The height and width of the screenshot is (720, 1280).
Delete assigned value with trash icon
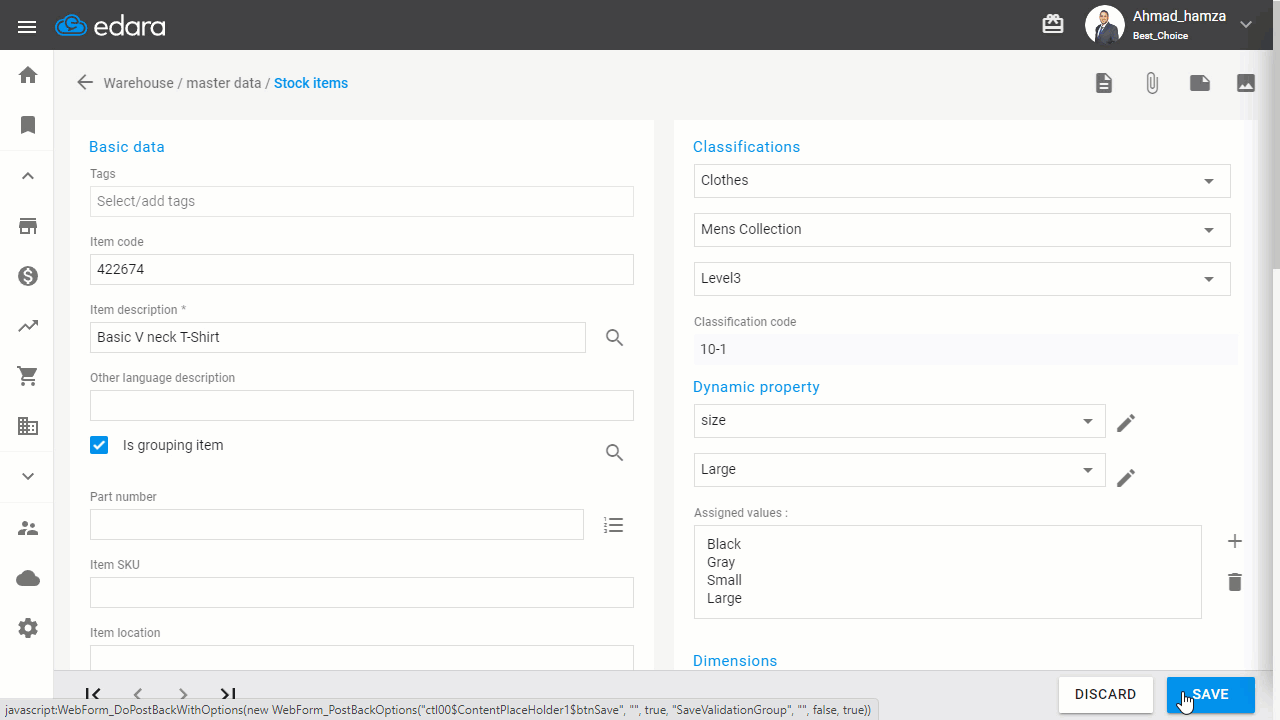[x=1235, y=582]
